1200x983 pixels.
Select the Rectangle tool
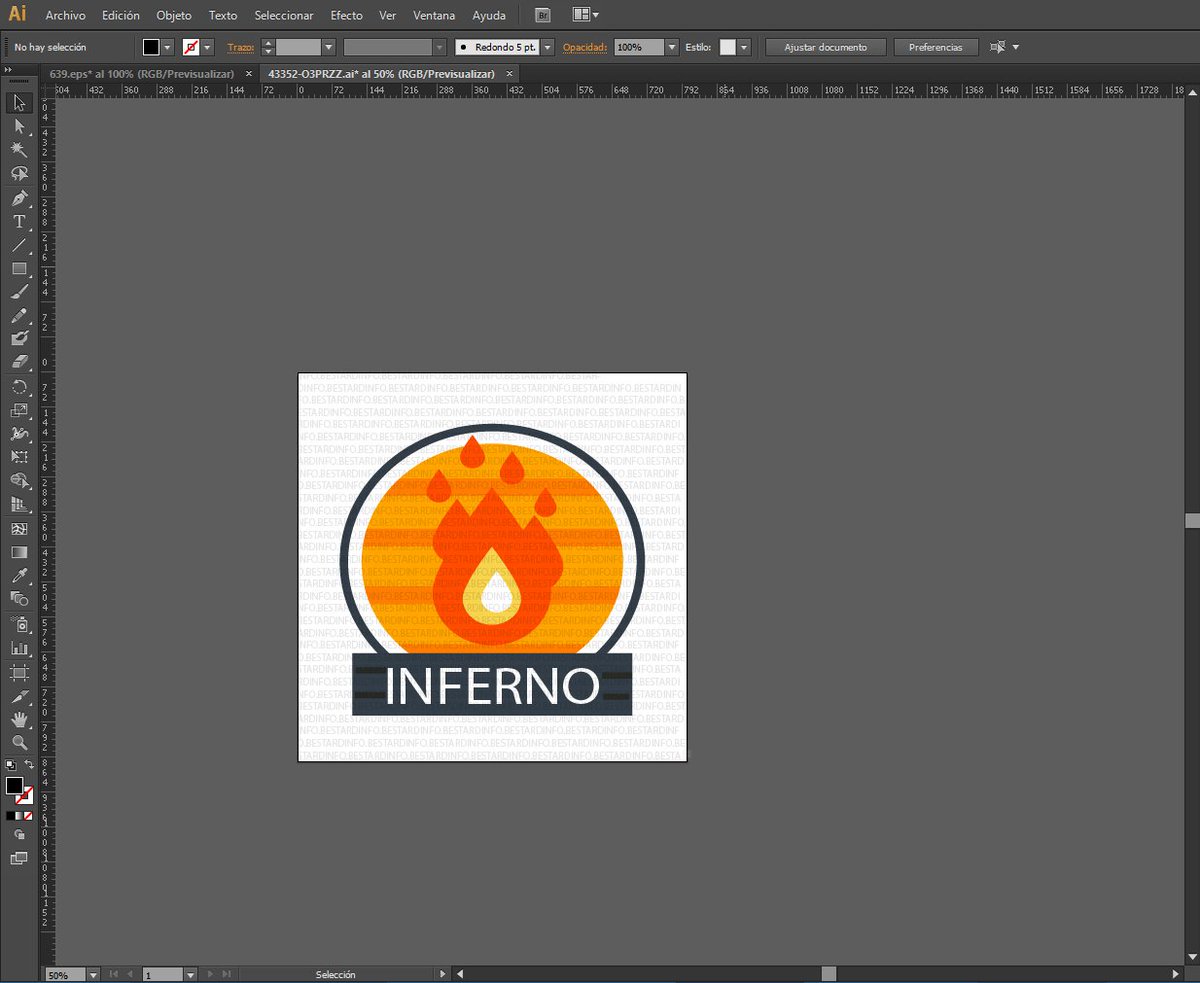(x=18, y=269)
